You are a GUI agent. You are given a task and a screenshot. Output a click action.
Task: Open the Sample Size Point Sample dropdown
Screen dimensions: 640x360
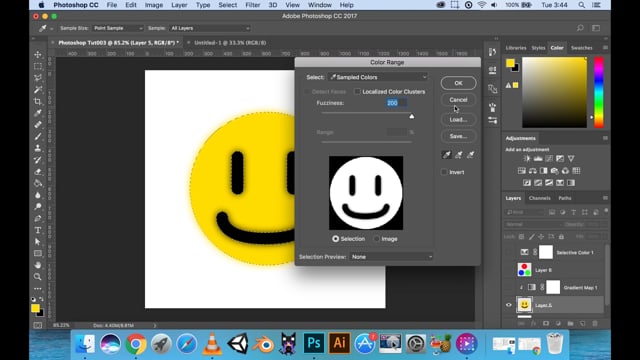[x=118, y=28]
